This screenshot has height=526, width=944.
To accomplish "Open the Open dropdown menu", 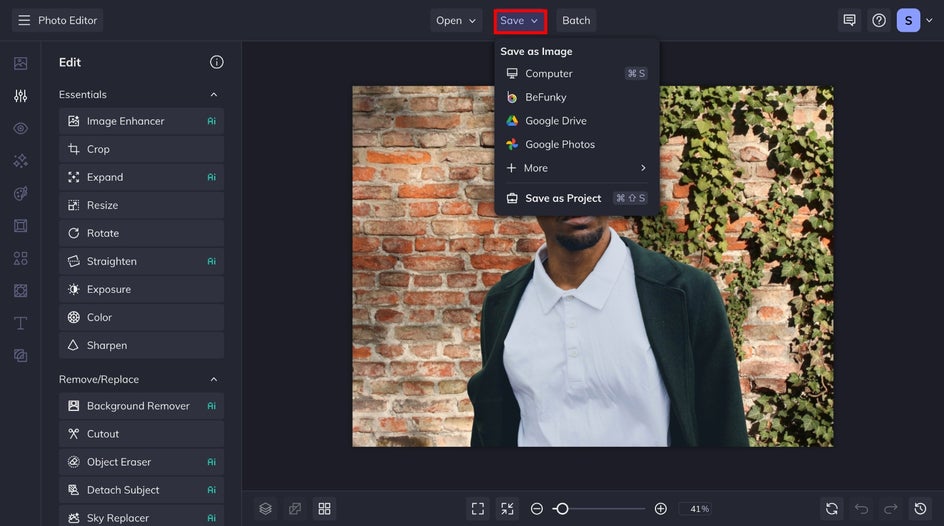I will (x=456, y=20).
